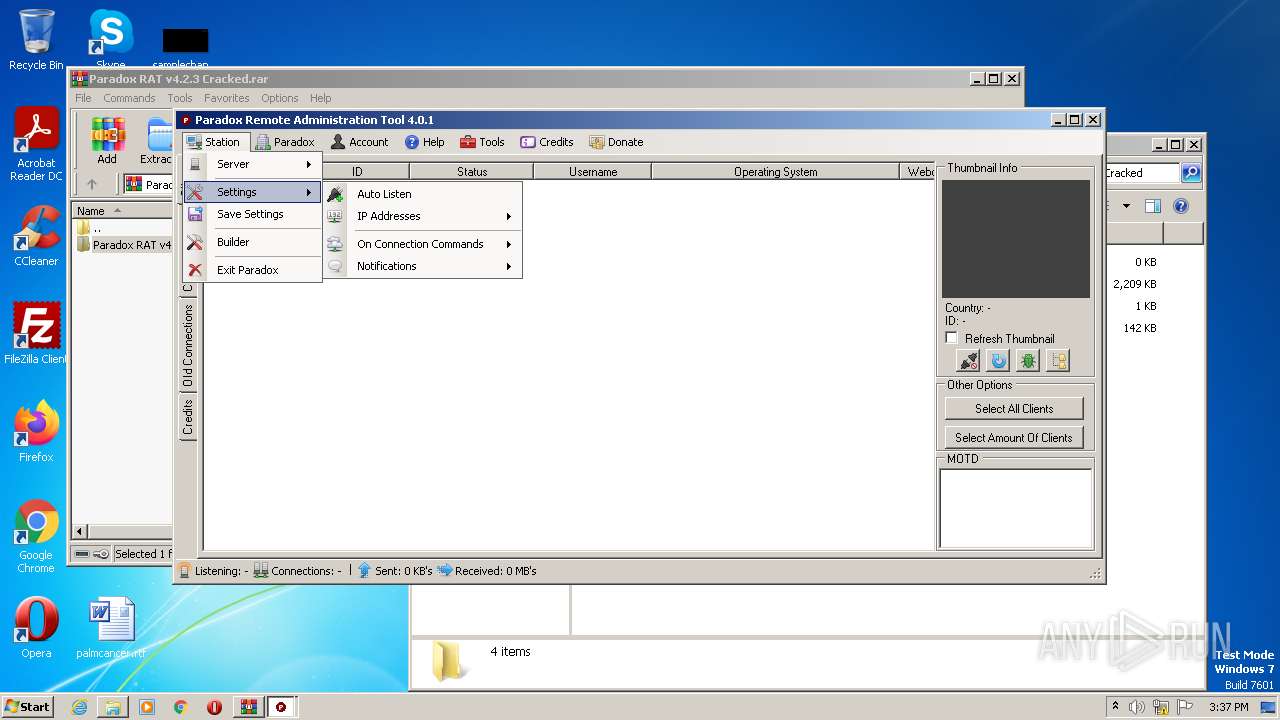Click the disconnect plug icon under the thumbnail
1280x720 pixels.
(968, 361)
